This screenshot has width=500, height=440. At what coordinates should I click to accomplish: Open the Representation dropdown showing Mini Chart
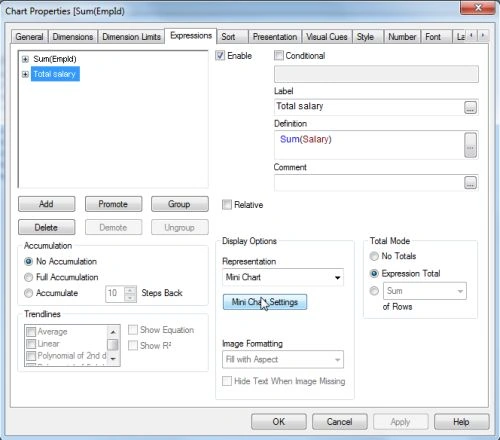[x=283, y=277]
